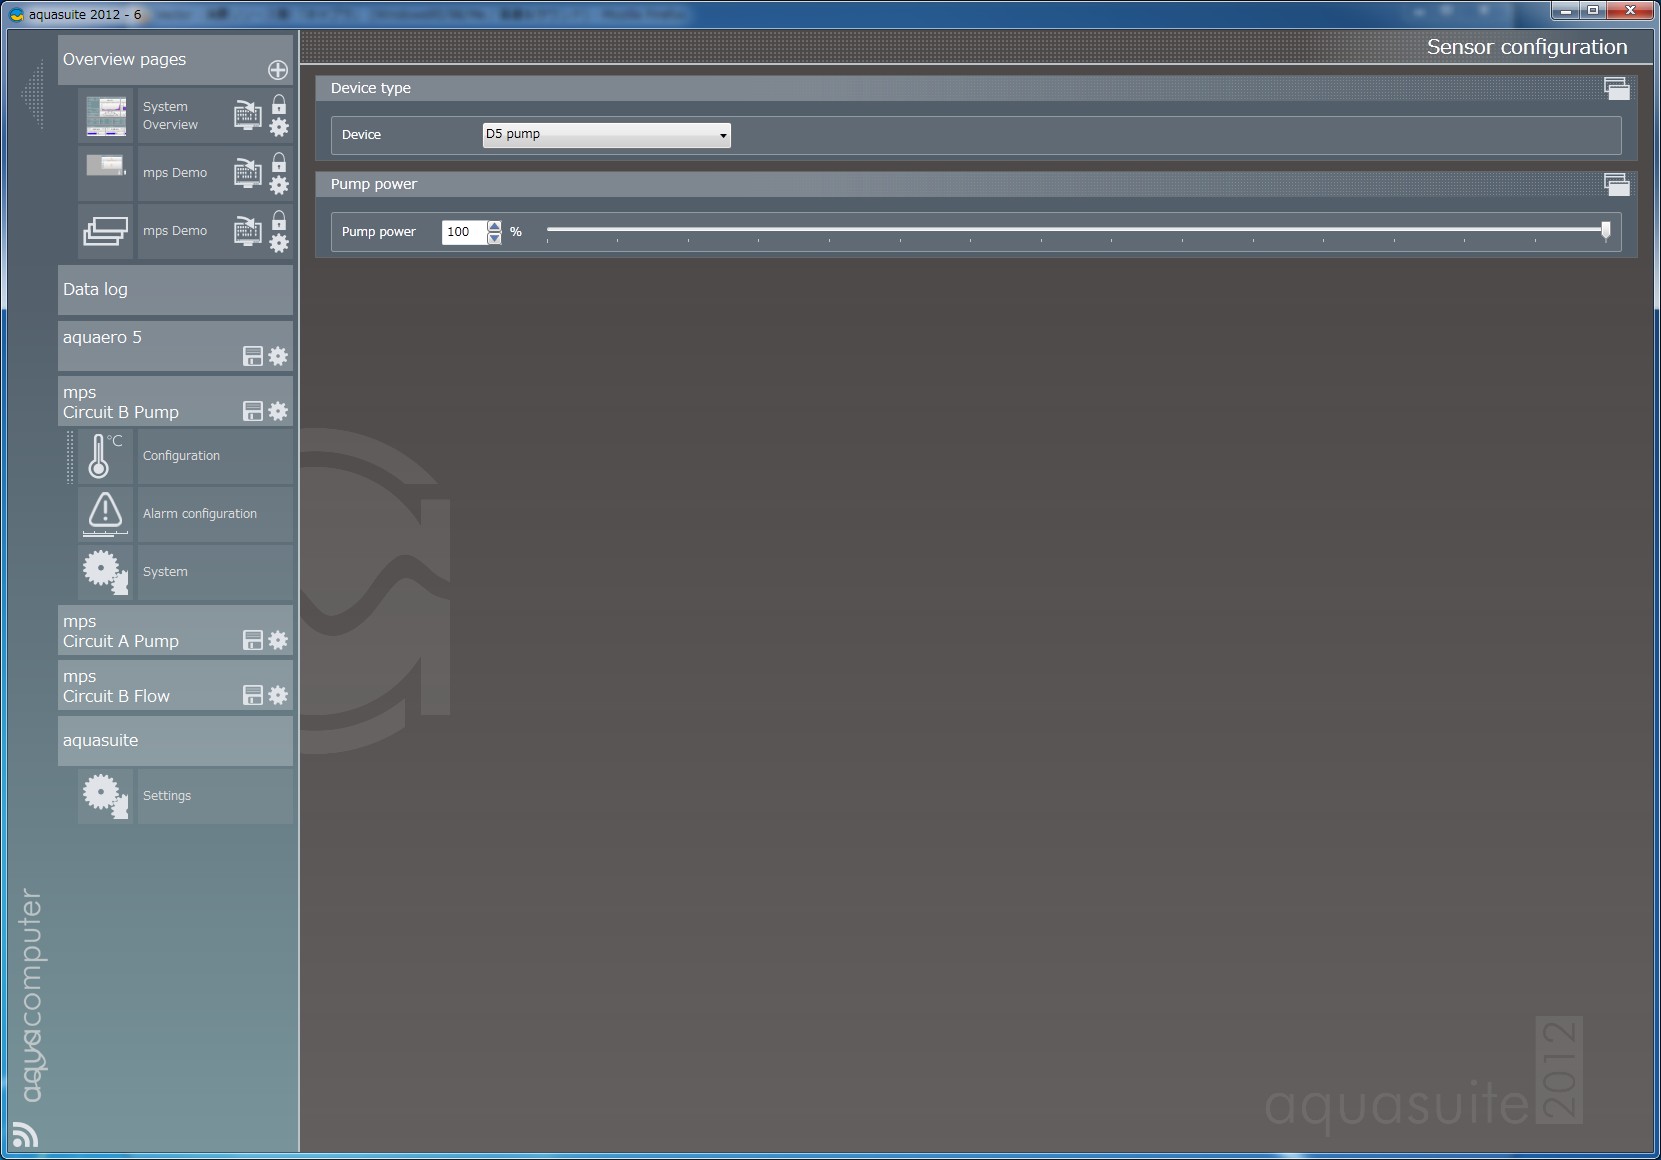
Task: Collapse the sidebar with the dotted arrow
Action: [x=33, y=94]
